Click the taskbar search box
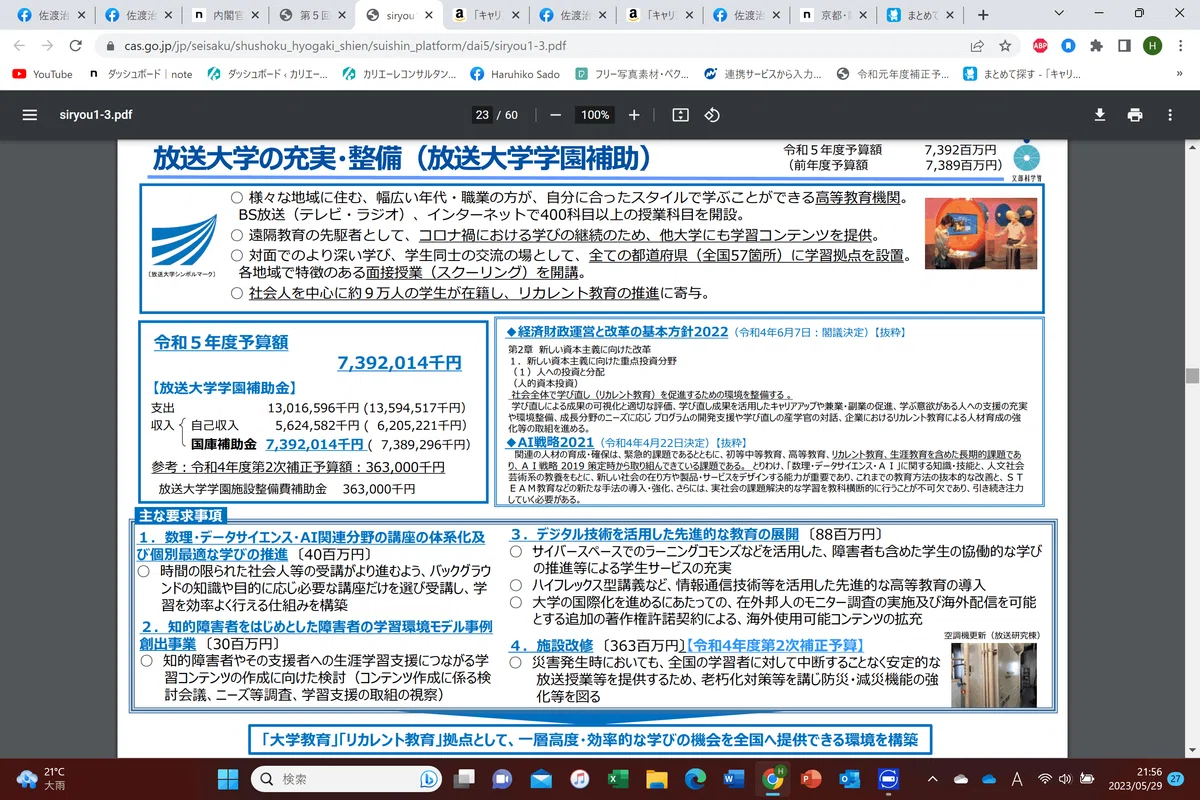Screen dimensions: 1200x800 [x=347, y=779]
